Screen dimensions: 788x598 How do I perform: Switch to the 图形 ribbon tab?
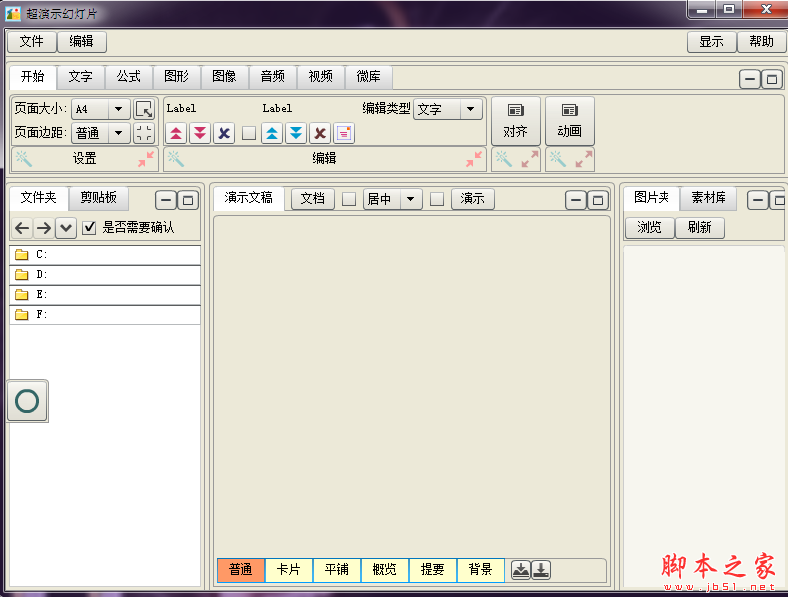(177, 77)
